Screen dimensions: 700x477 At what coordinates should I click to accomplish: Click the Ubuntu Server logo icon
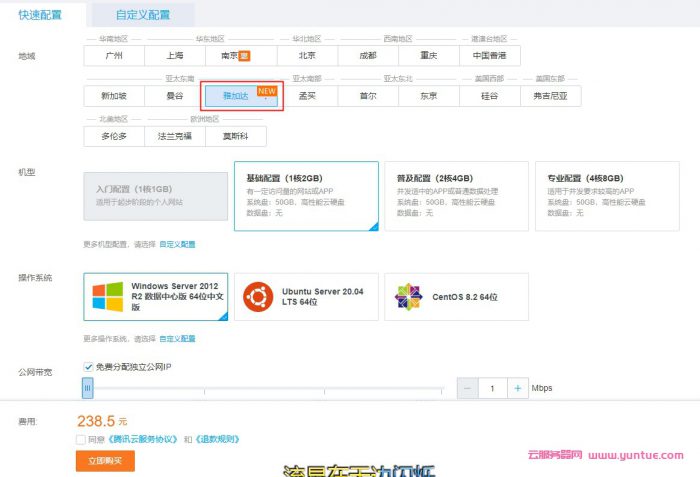click(259, 296)
